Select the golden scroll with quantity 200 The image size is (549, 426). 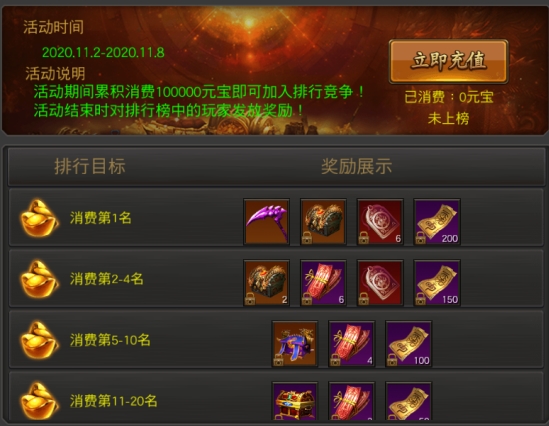click(x=437, y=222)
